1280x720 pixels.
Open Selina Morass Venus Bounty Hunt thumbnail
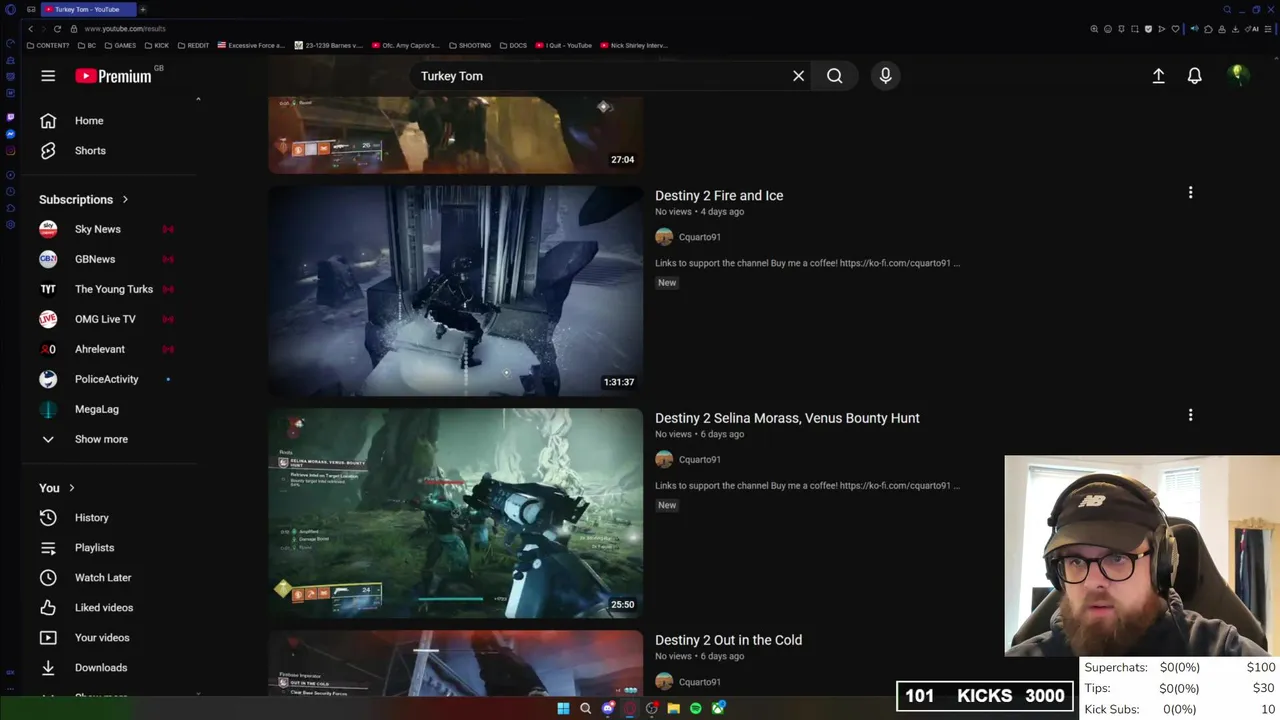tap(455, 513)
